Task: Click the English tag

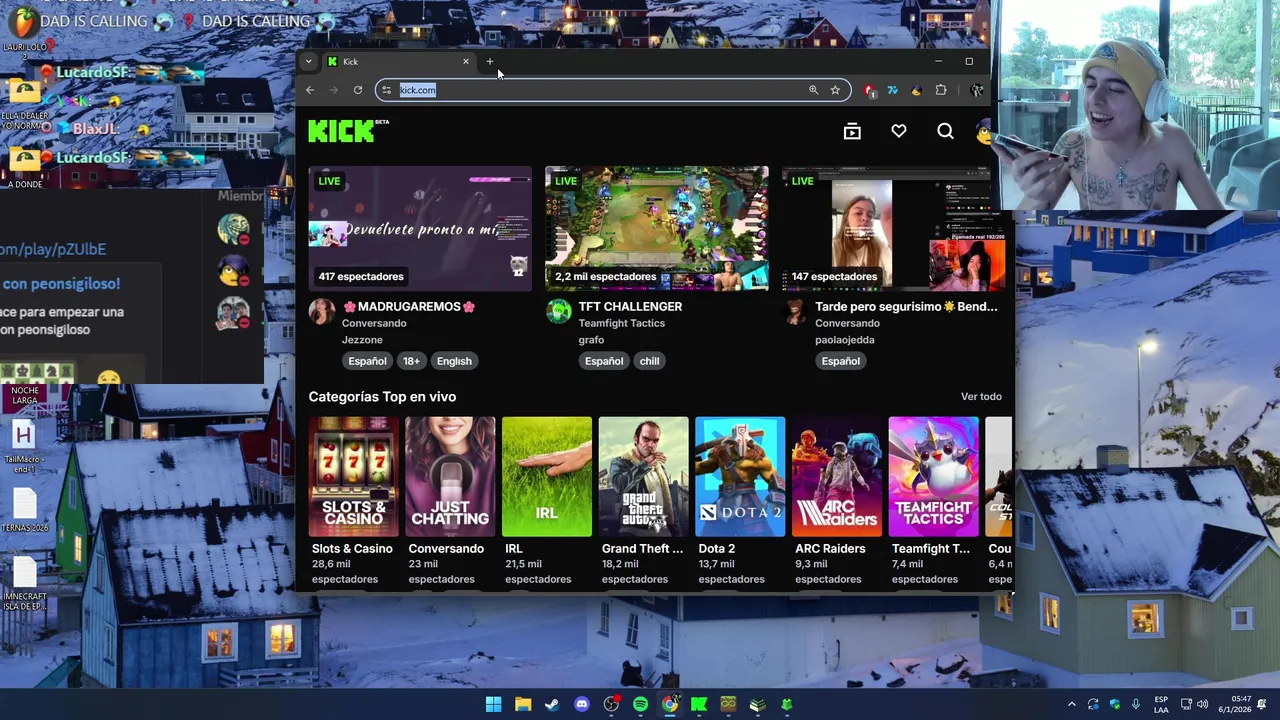Action: click(x=454, y=361)
